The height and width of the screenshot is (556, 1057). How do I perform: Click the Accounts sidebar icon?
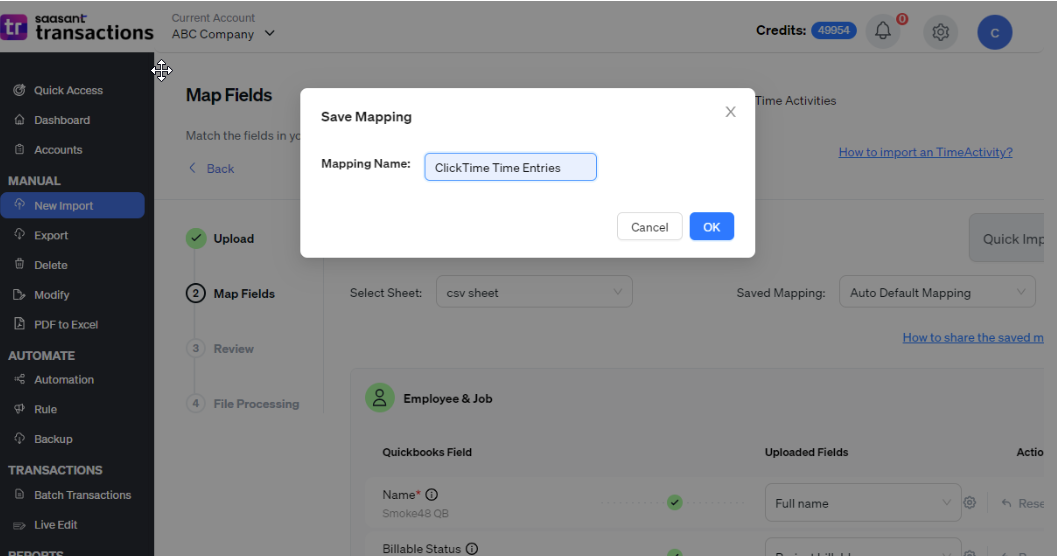(20, 149)
